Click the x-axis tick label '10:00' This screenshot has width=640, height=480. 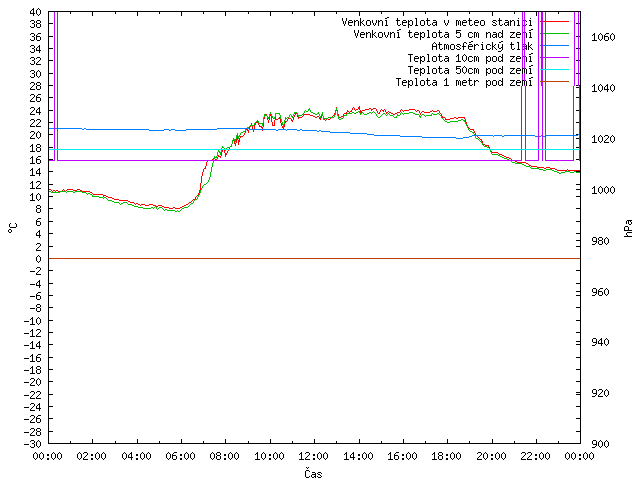pyautogui.click(x=269, y=456)
